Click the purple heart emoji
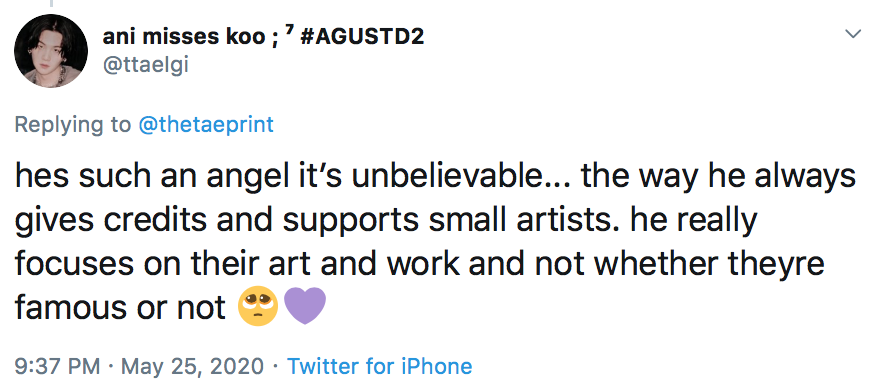Viewport: 882px width, 390px height. [x=304, y=307]
